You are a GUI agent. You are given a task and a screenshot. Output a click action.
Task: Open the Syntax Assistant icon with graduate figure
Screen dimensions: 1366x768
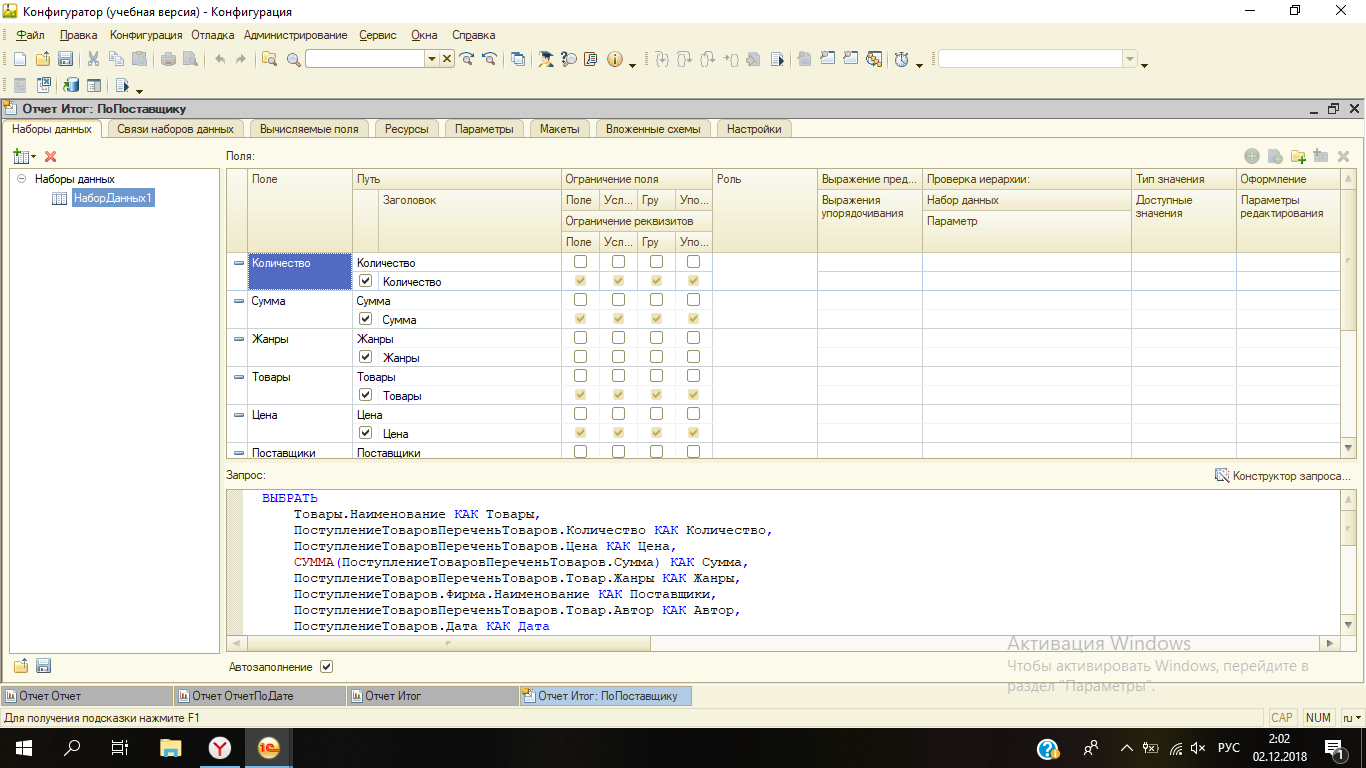click(x=546, y=59)
